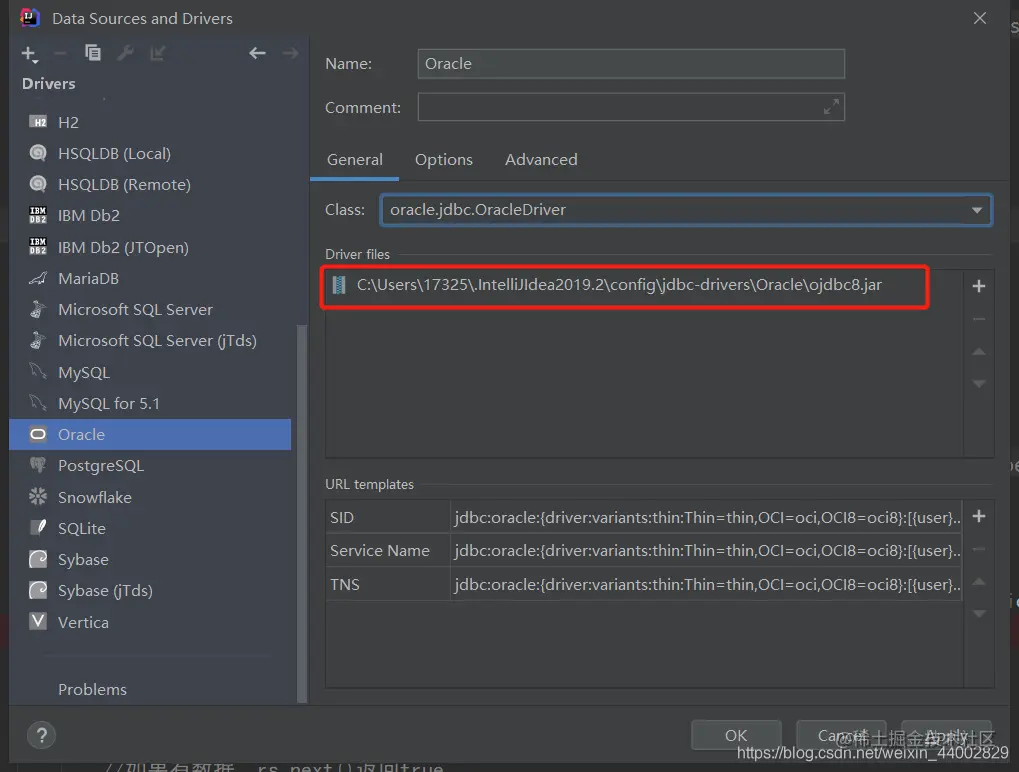Click the wrench settings icon
This screenshot has height=772, width=1019.
pyautogui.click(x=125, y=53)
